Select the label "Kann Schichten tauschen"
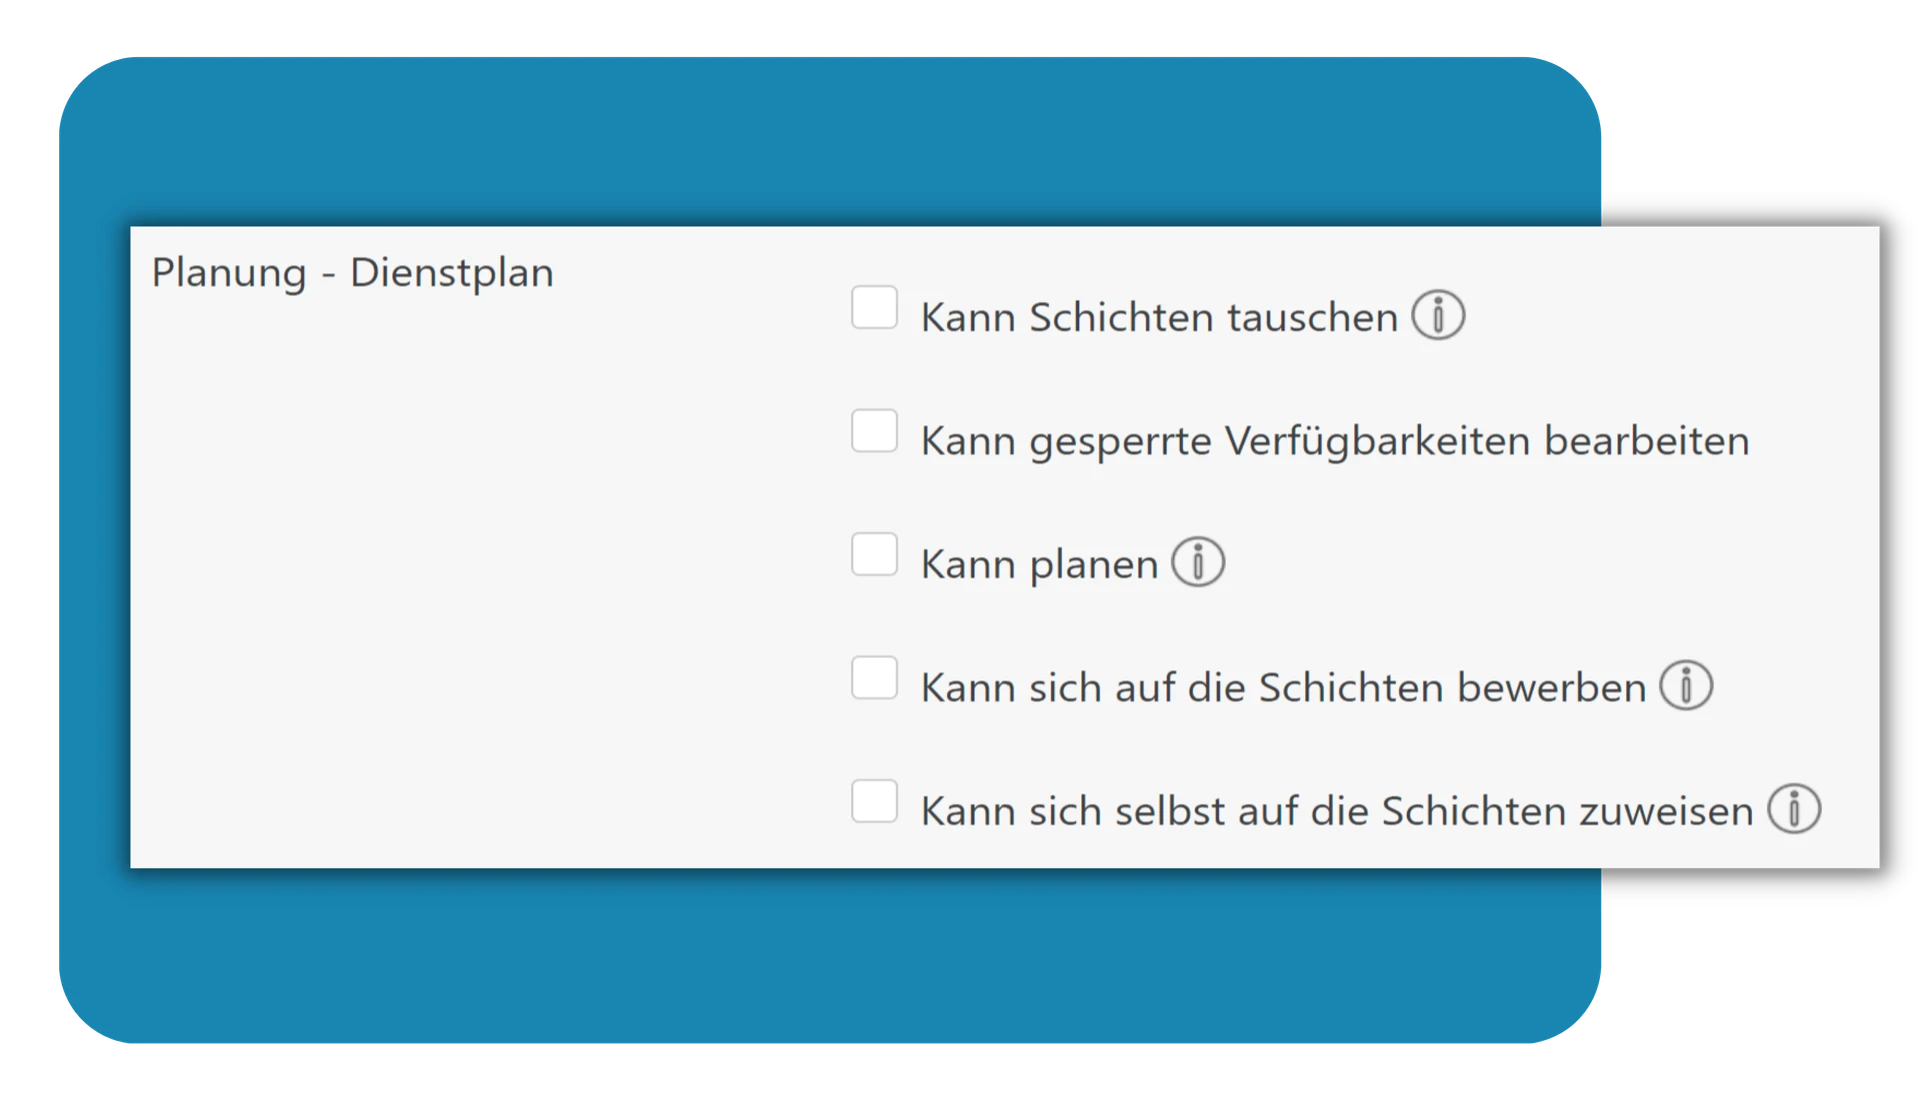This screenshot has width=1920, height=1100. coord(1158,316)
